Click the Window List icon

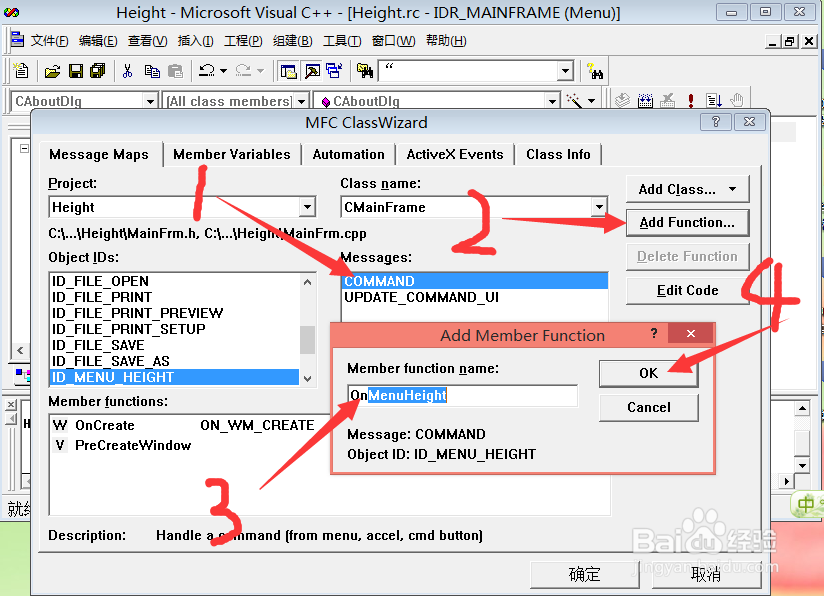(x=334, y=70)
